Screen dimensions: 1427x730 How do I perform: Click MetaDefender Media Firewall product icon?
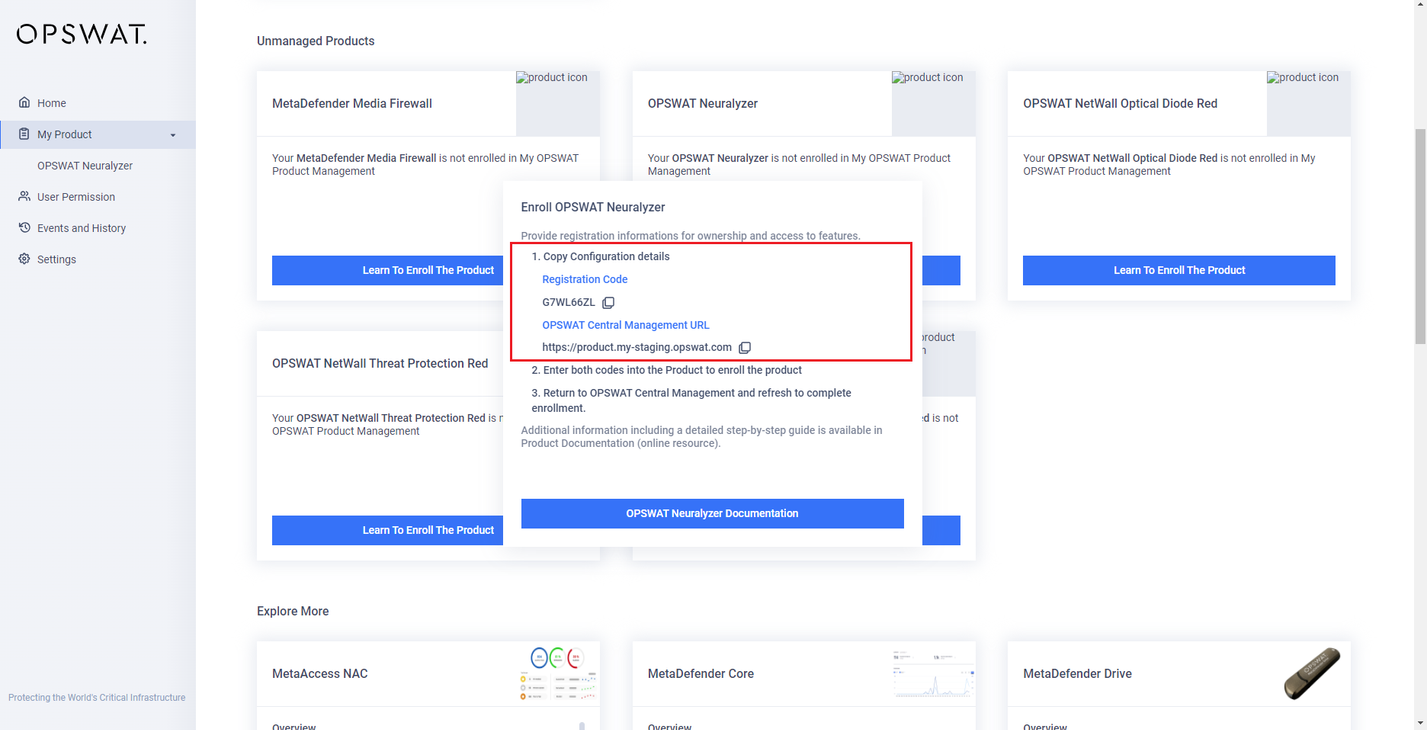pos(558,103)
